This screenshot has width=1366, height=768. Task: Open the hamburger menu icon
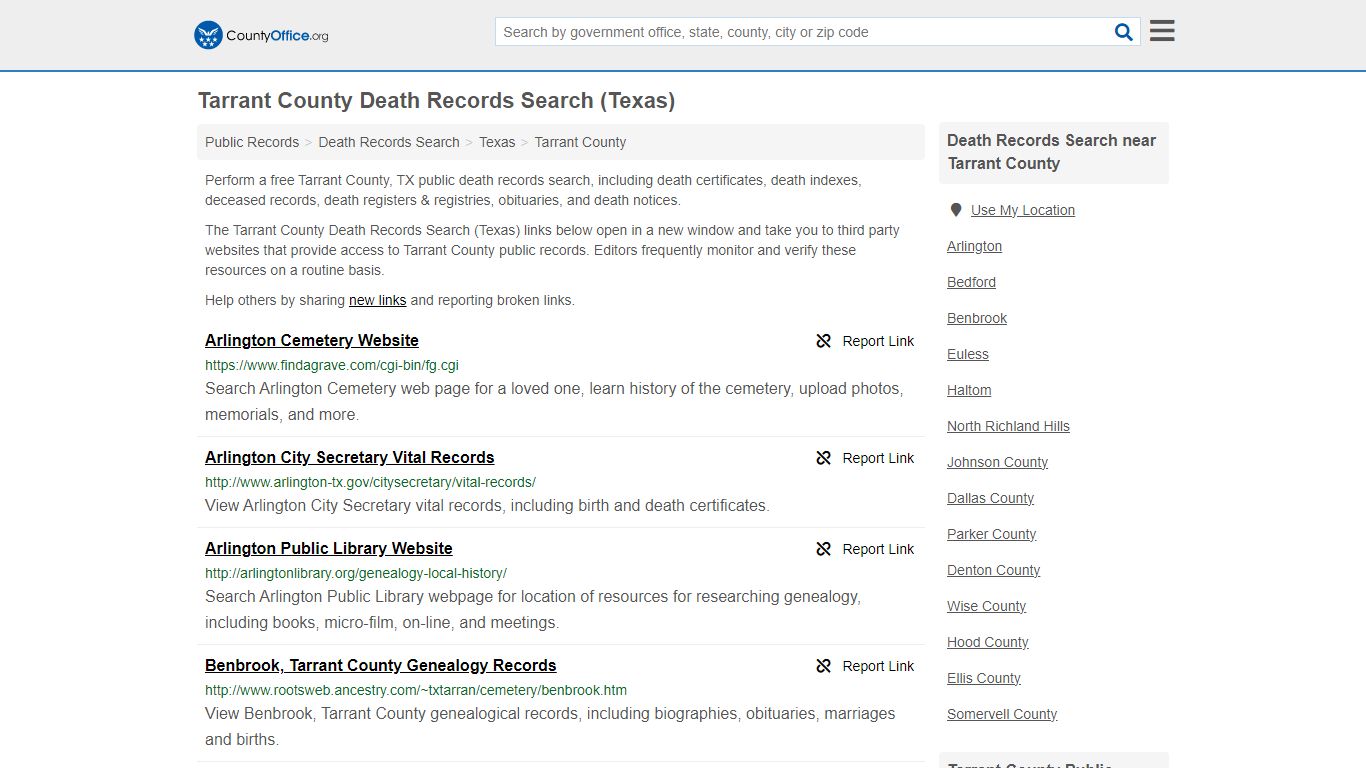point(1162,31)
